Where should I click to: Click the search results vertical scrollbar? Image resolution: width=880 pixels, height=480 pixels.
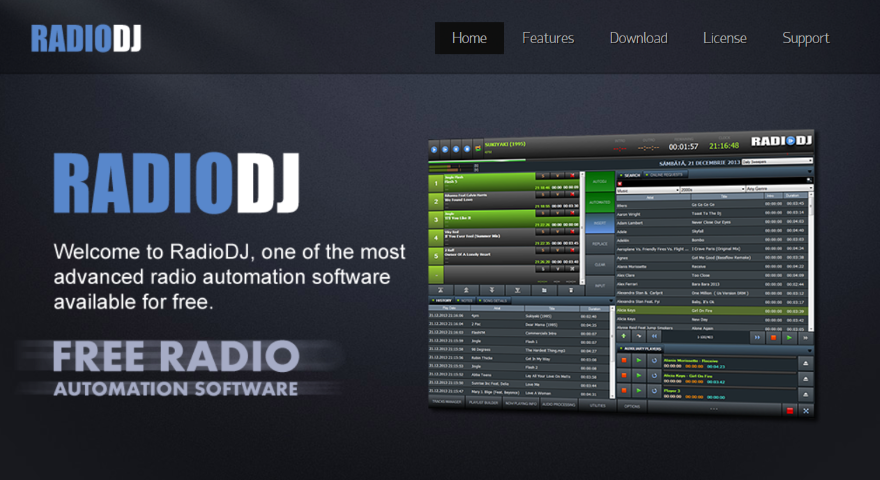point(811,262)
